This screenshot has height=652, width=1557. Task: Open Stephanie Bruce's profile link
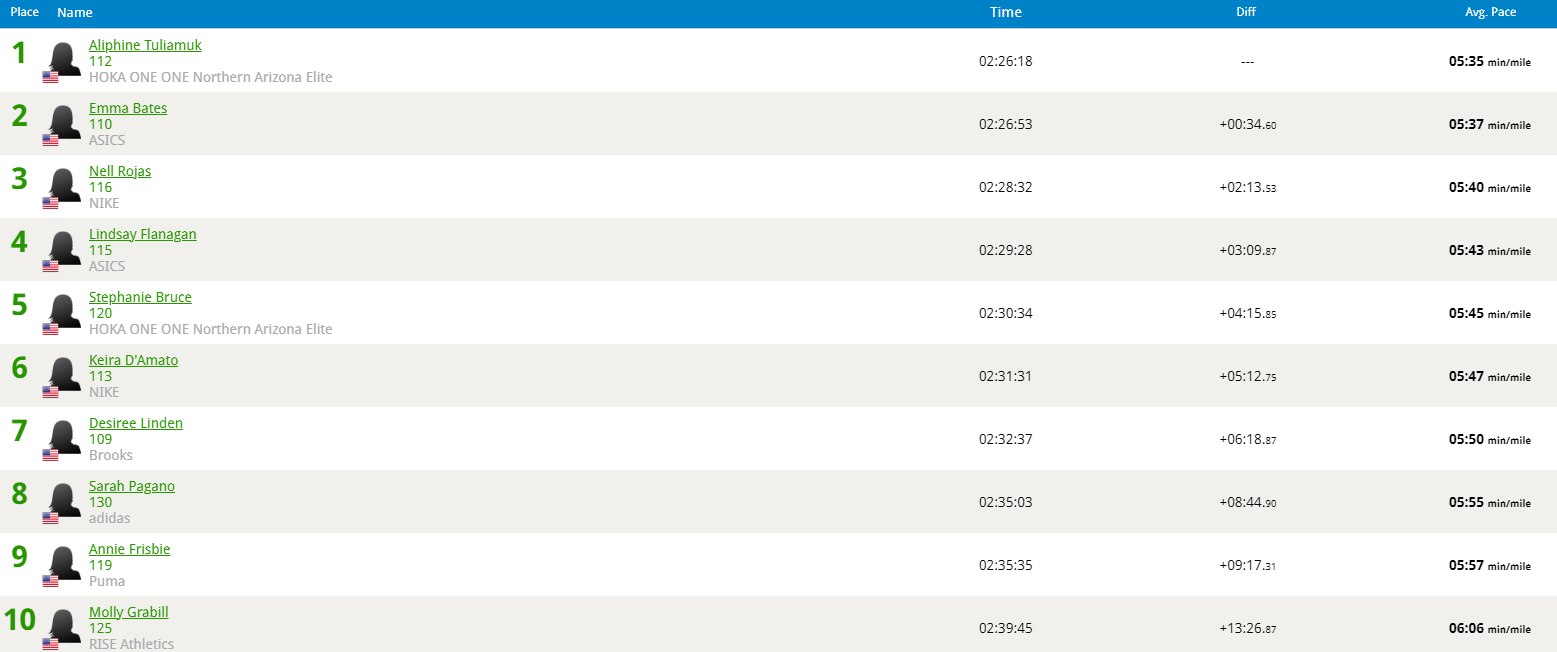[140, 297]
